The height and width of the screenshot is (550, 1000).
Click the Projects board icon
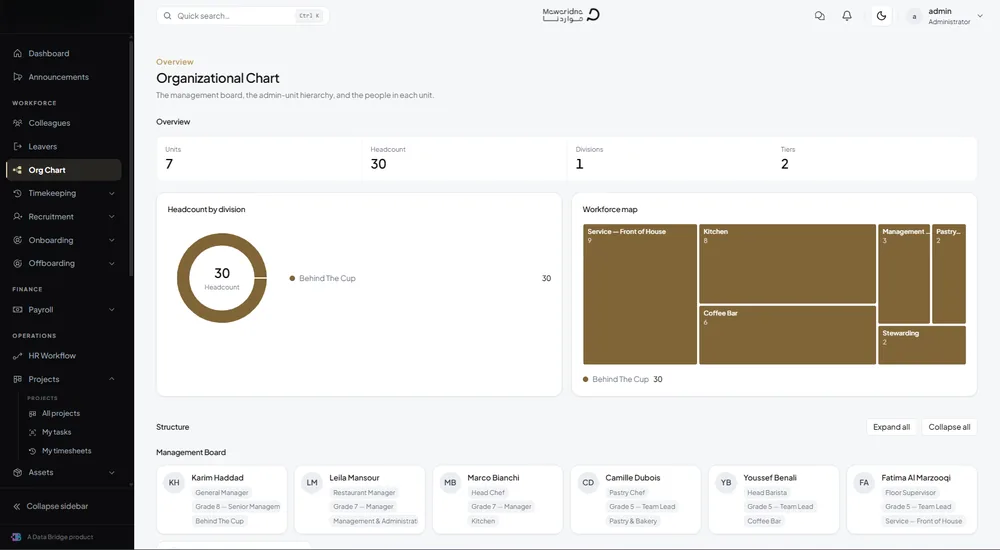click(17, 380)
